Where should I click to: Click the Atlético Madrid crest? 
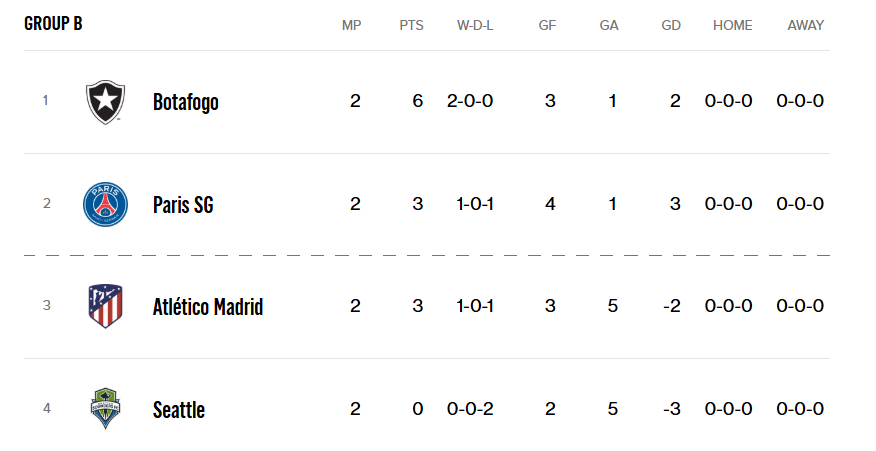pyautogui.click(x=105, y=306)
